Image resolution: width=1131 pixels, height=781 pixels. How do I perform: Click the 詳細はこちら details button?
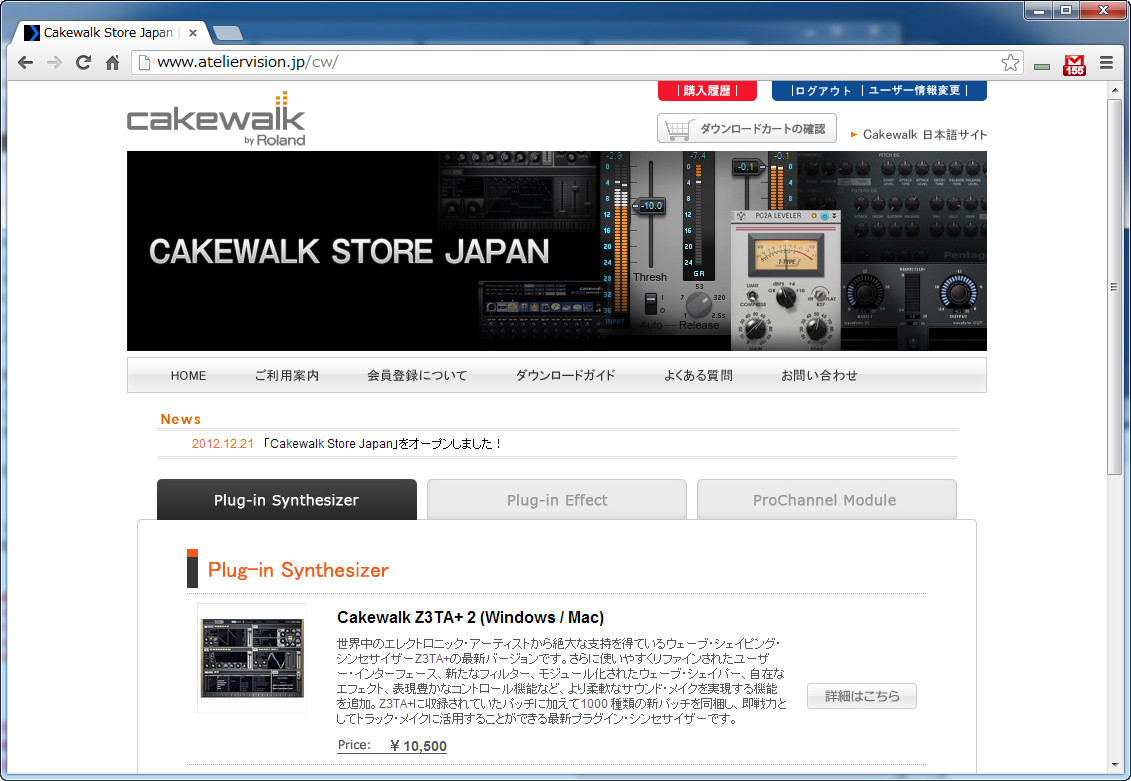tap(862, 696)
